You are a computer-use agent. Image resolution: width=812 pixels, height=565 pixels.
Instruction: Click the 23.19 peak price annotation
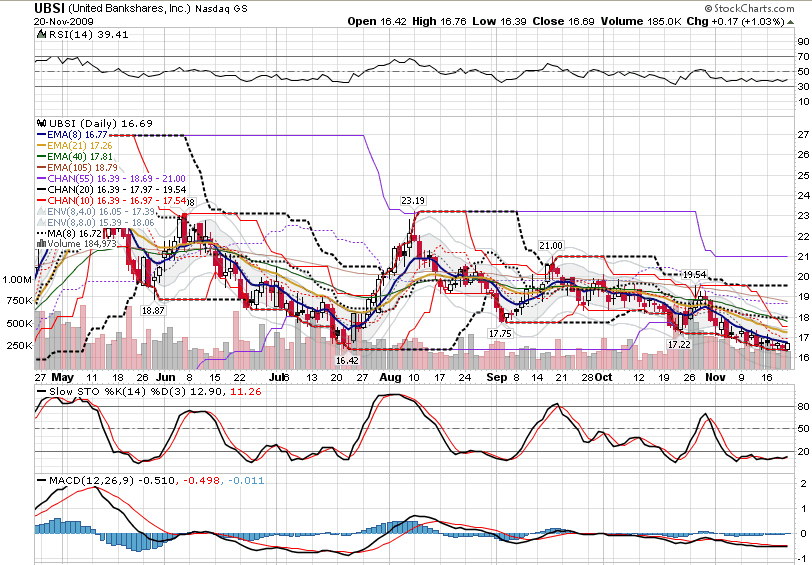413,200
